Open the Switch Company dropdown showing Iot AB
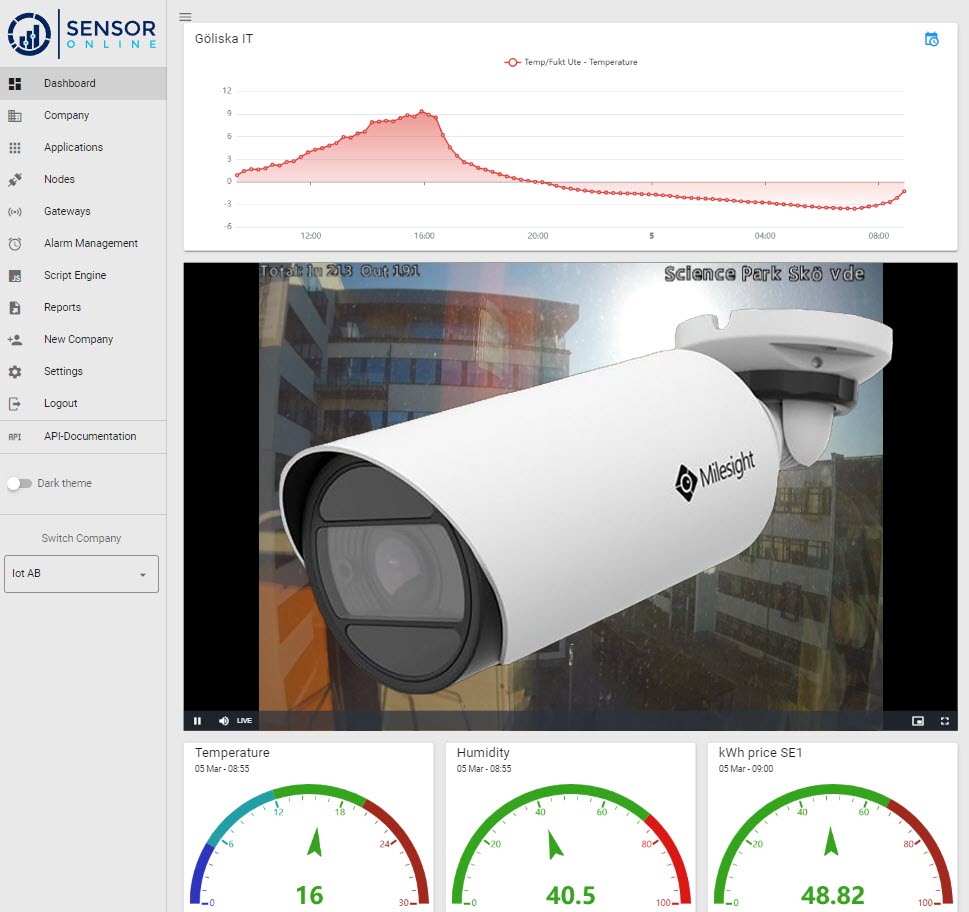This screenshot has width=969, height=912. point(81,574)
